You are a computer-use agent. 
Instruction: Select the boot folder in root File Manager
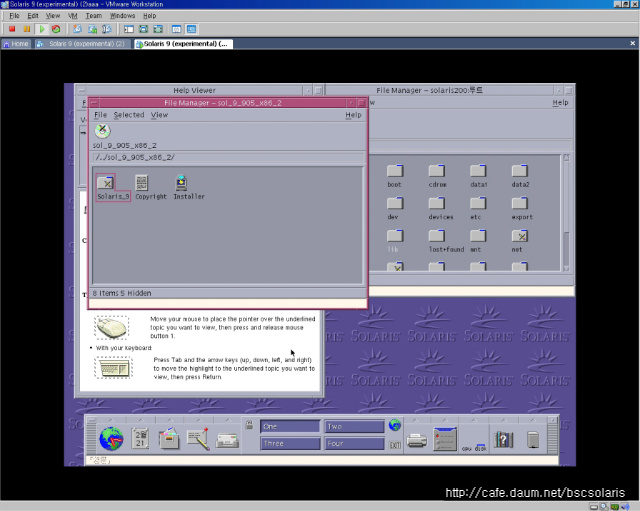pos(395,176)
